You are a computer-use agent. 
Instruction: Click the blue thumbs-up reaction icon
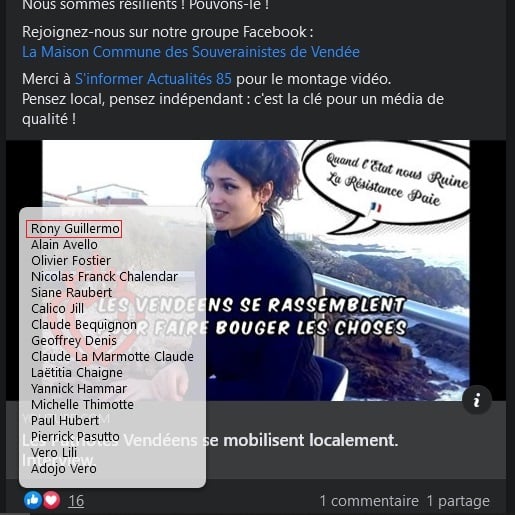33,500
